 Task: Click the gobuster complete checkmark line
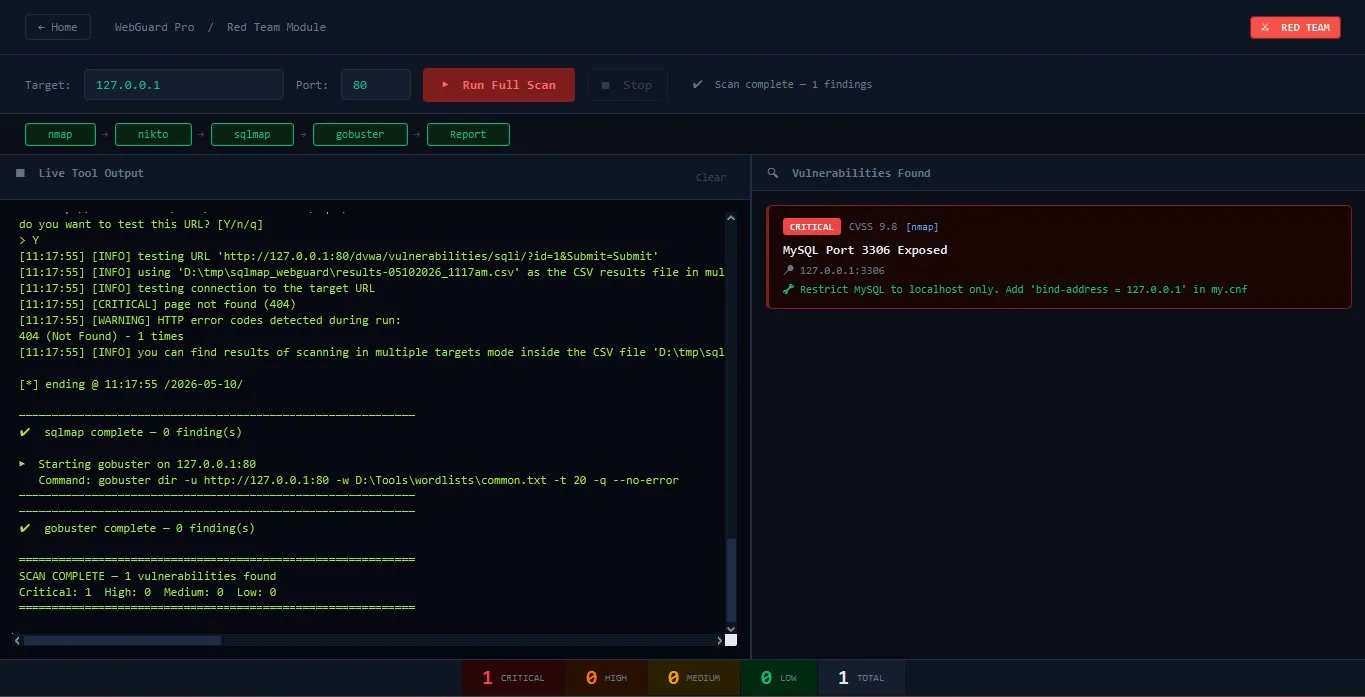point(137,528)
